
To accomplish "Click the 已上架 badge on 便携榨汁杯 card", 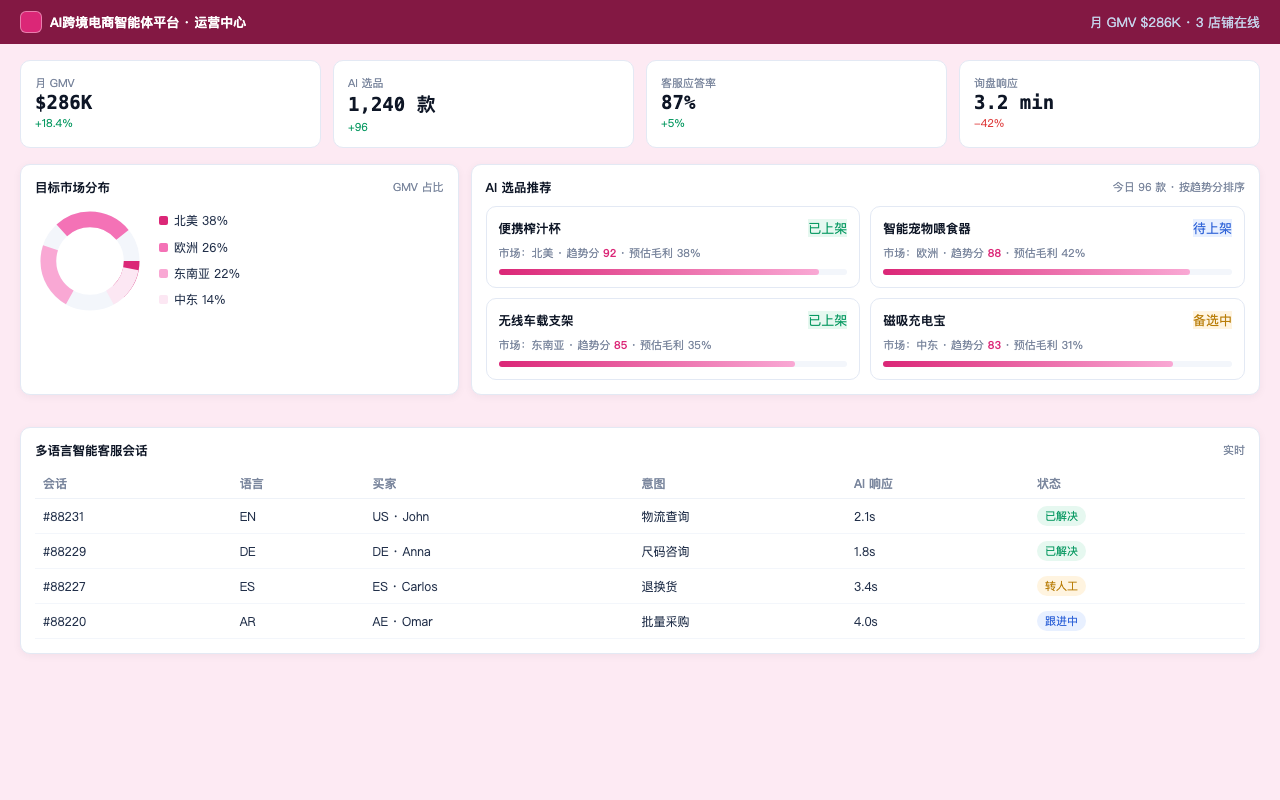I will click(x=828, y=229).
